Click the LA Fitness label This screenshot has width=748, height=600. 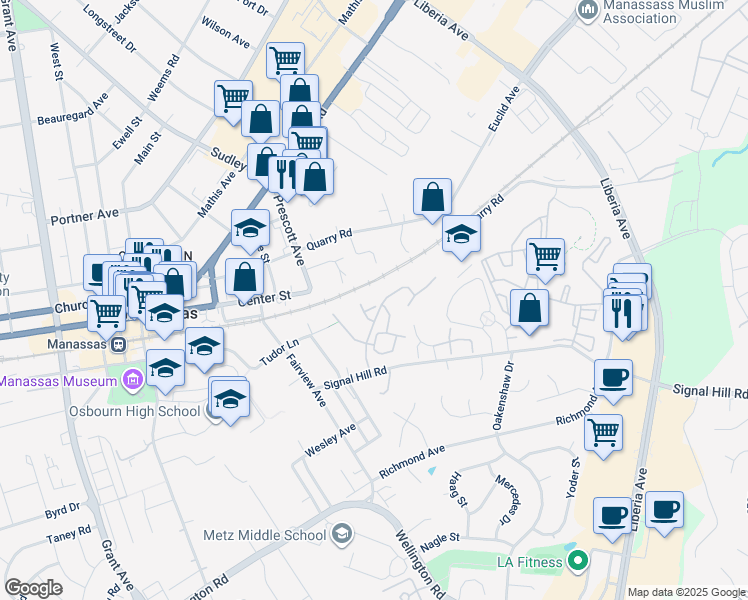[530, 562]
